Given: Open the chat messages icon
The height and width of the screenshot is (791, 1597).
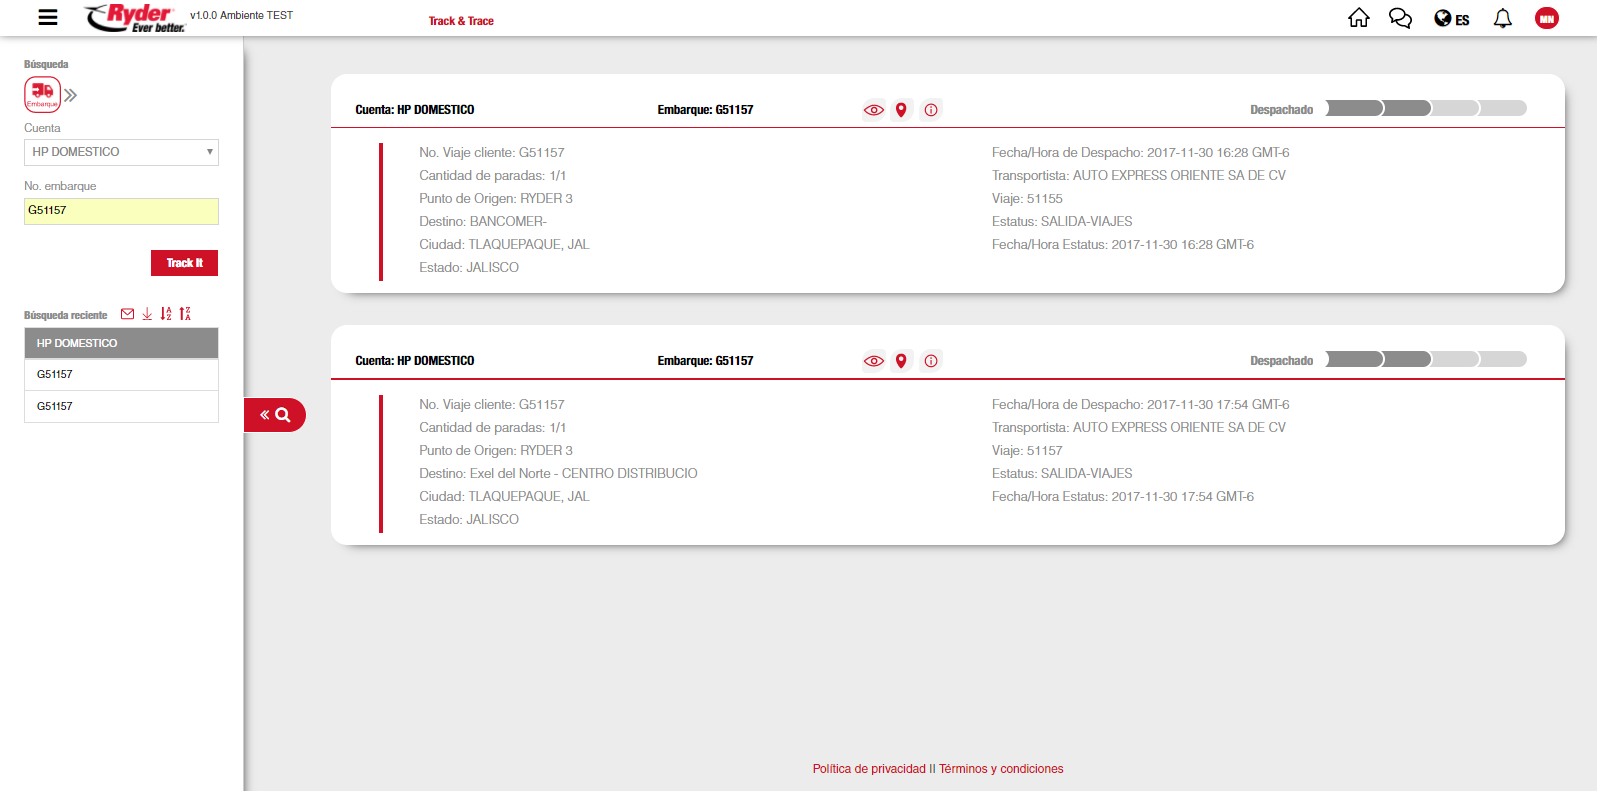Looking at the screenshot, I should tap(1400, 18).
